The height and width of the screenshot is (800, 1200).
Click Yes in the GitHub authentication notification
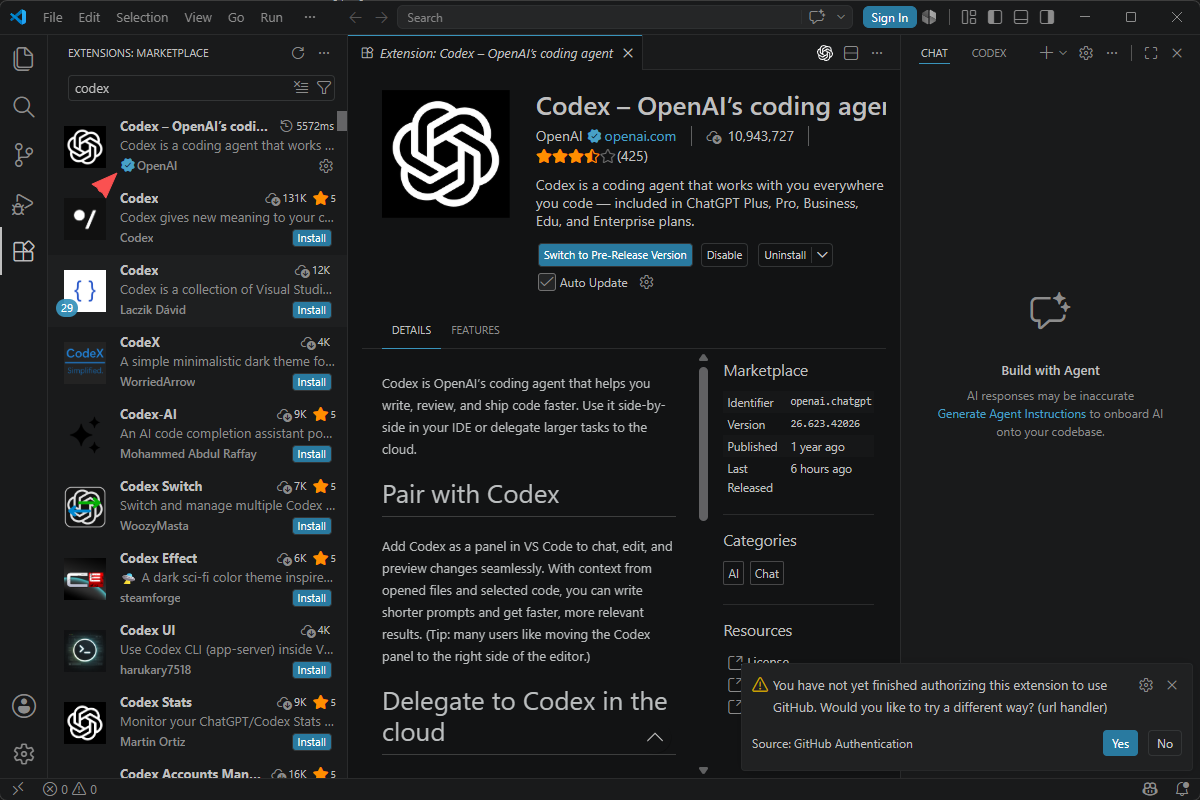pyautogui.click(x=1120, y=743)
